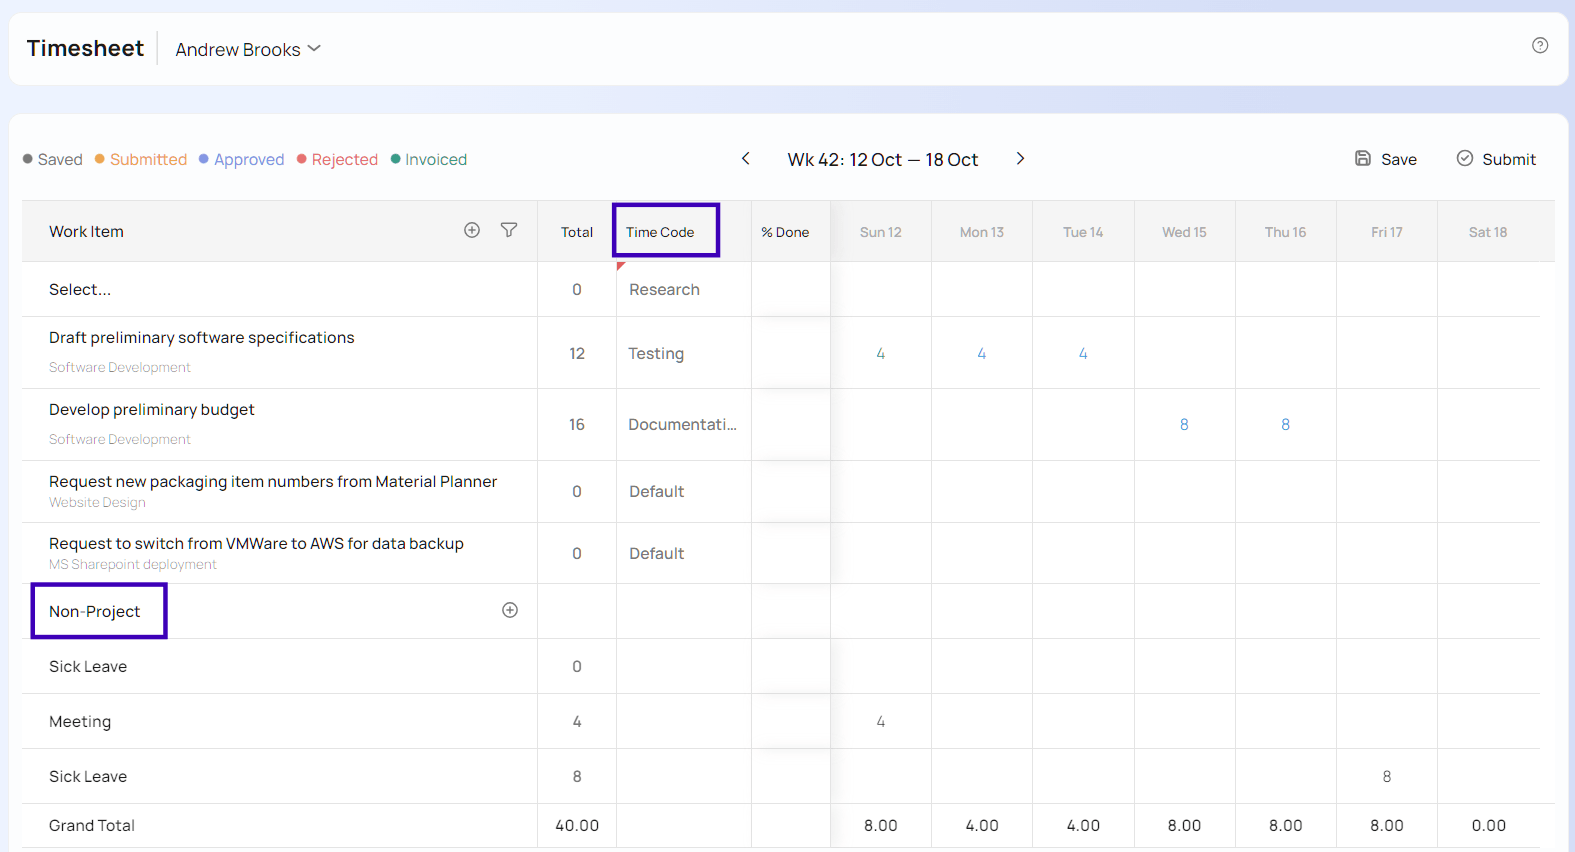The height and width of the screenshot is (852, 1575).
Task: Click Mon 13 hours for Draft preliminary specifications
Action: pyautogui.click(x=982, y=353)
